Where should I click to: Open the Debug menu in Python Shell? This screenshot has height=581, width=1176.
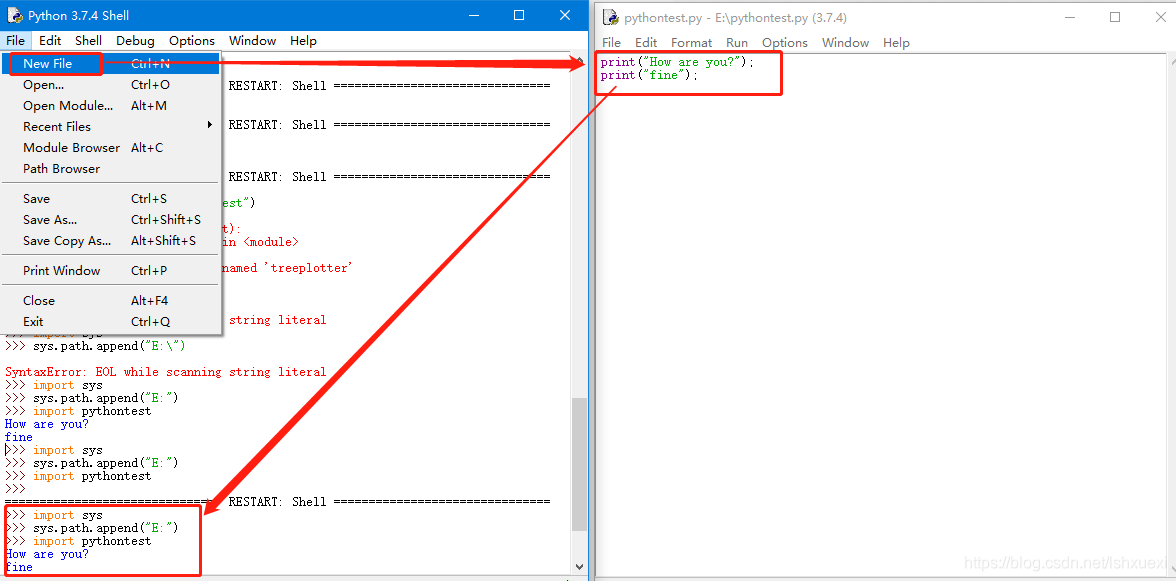point(135,40)
